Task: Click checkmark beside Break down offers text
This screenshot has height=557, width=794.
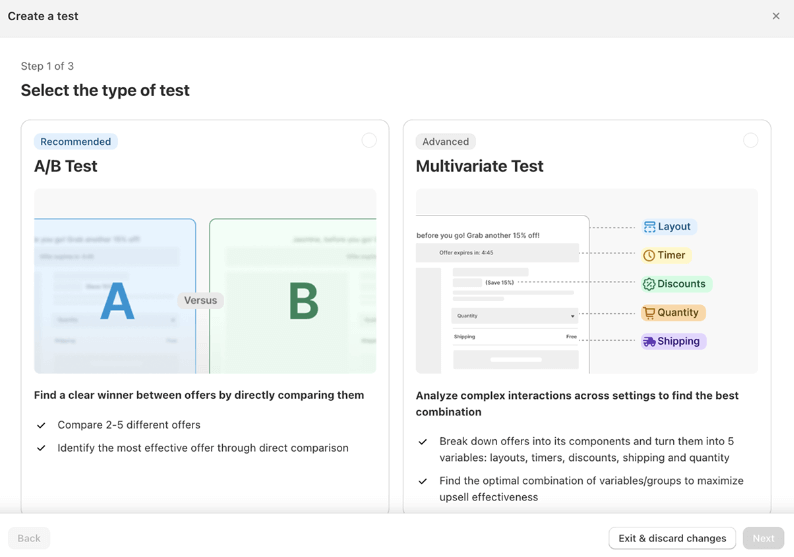Action: click(423, 442)
